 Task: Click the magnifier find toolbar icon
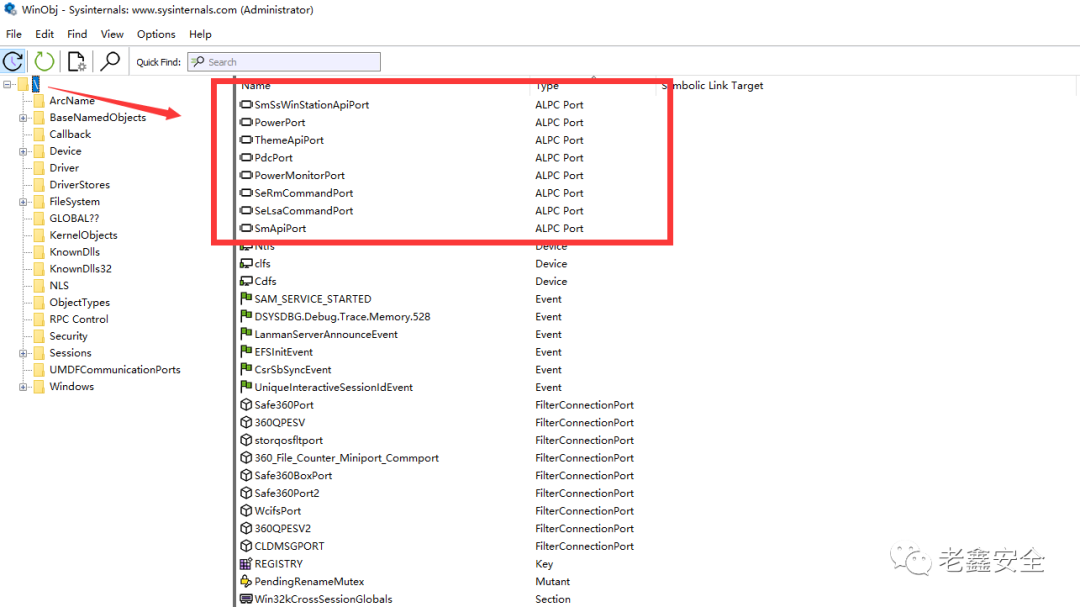[x=110, y=61]
